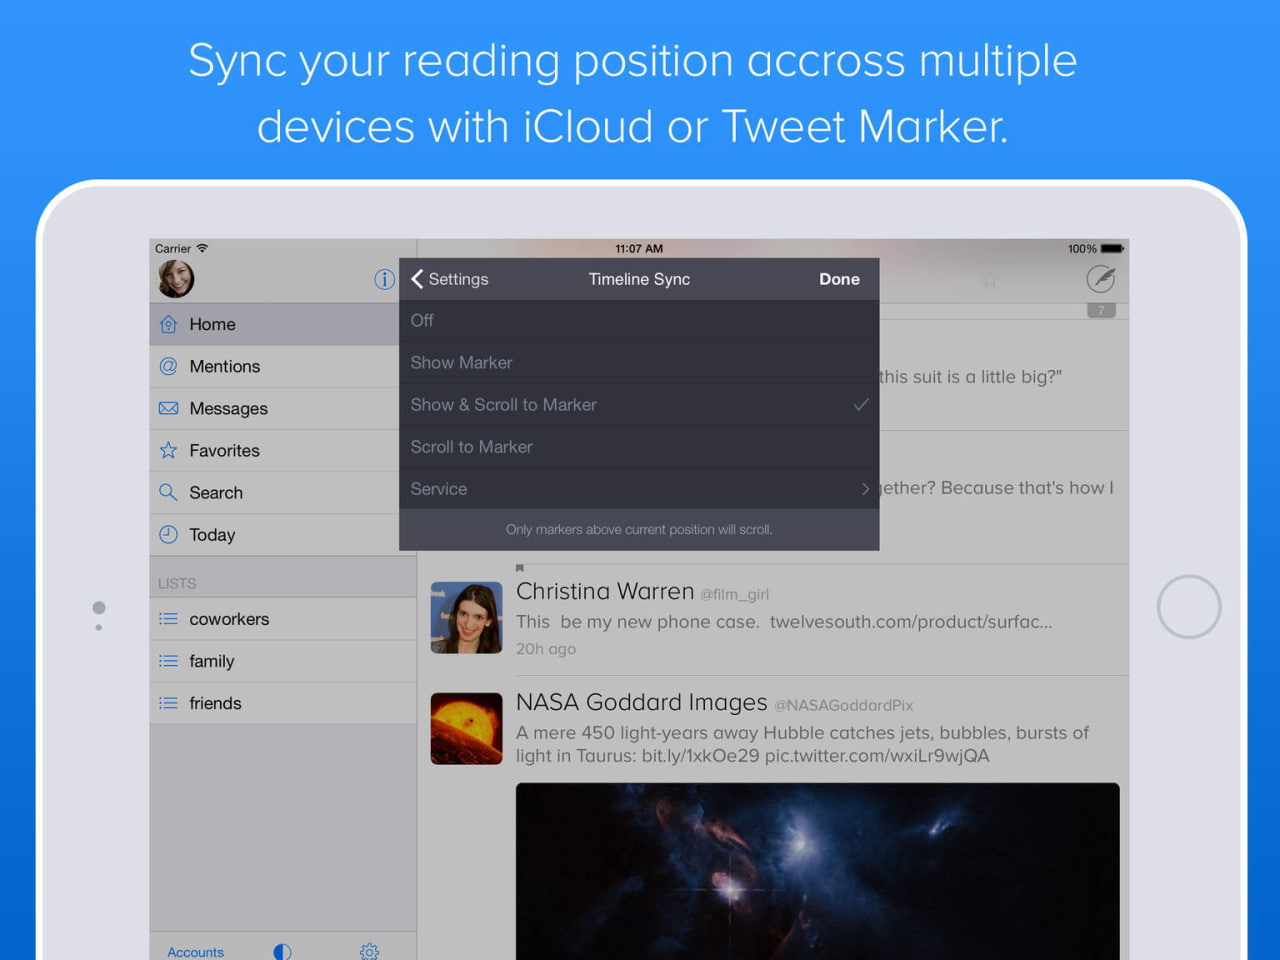
Task: Open the @film_girl handle
Action: pos(734,594)
